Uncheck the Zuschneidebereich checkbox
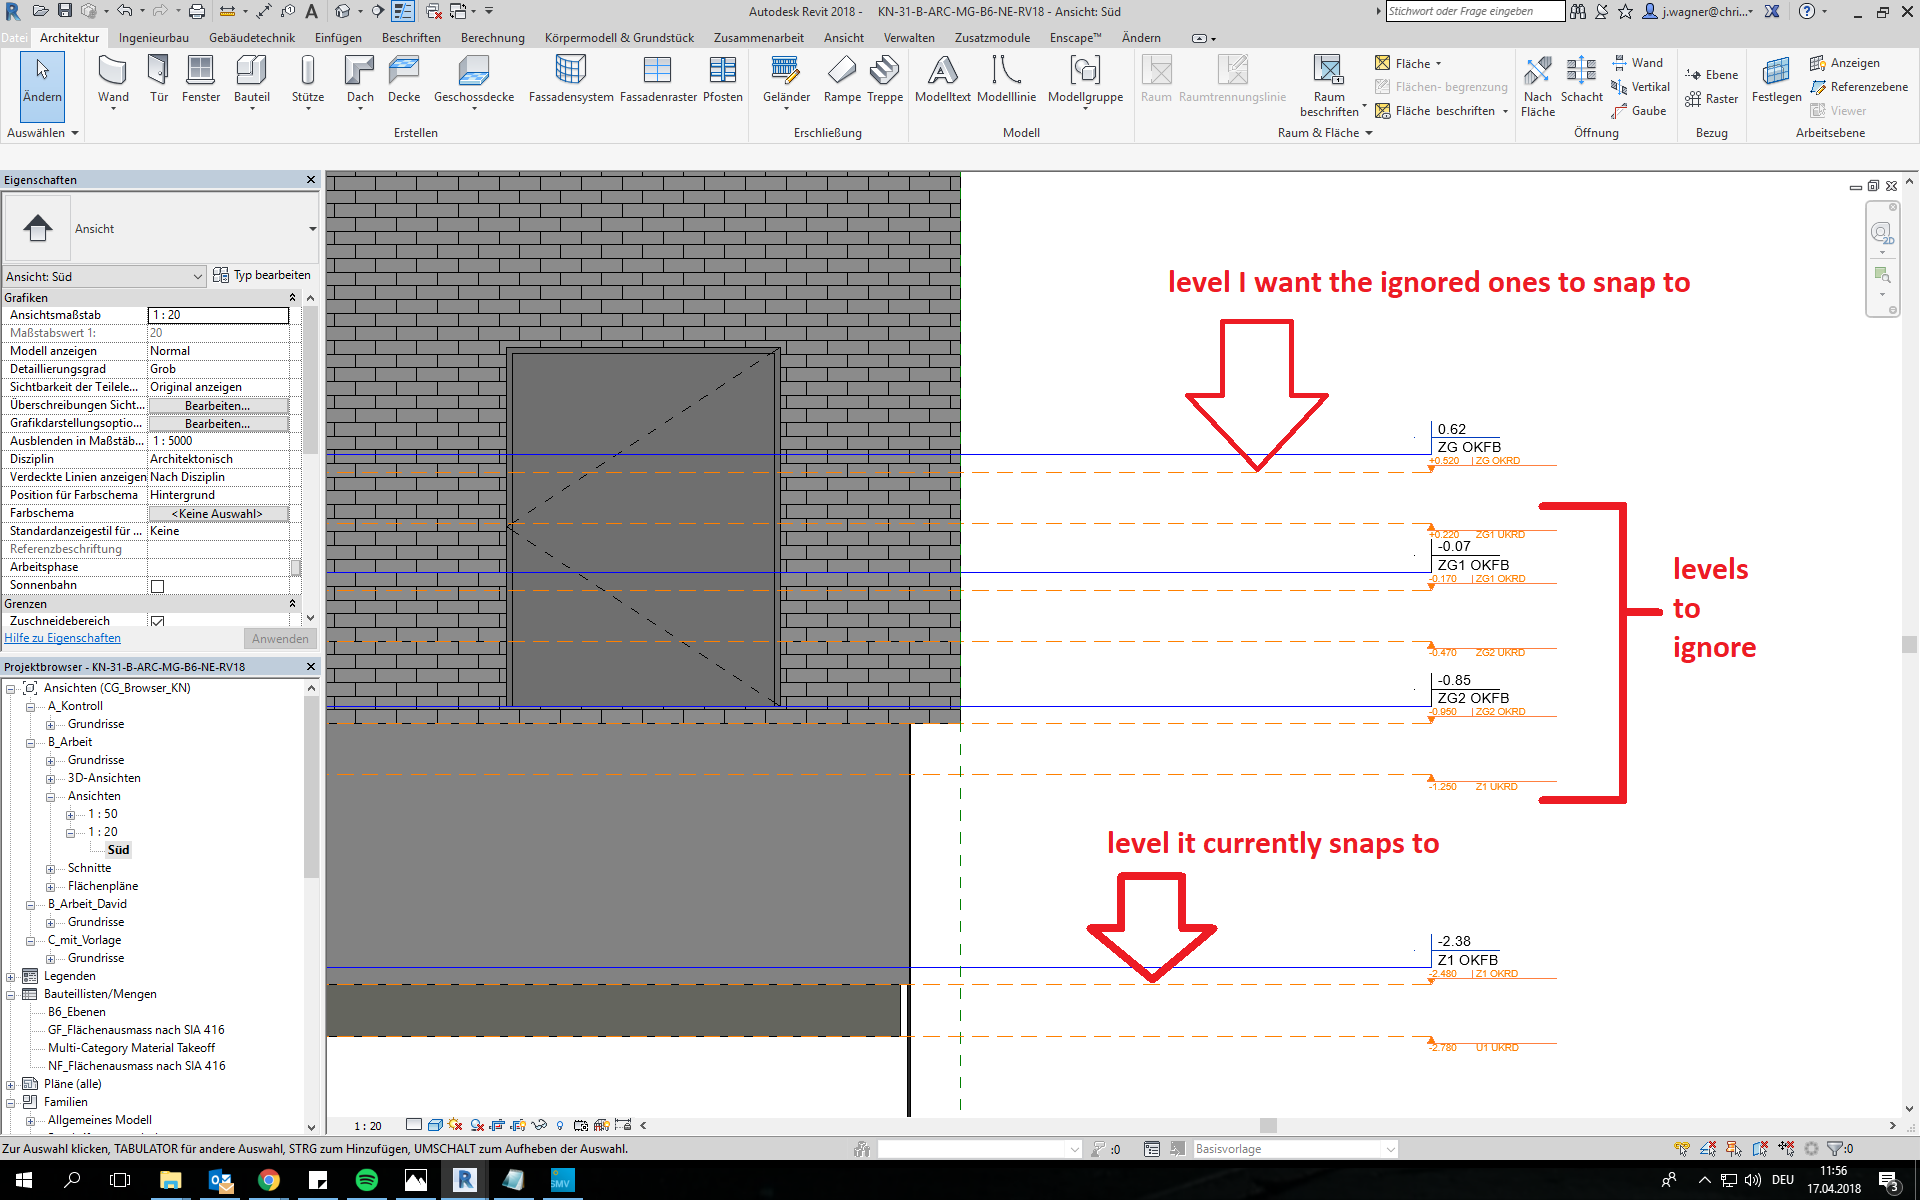1920x1200 pixels. 157,621
